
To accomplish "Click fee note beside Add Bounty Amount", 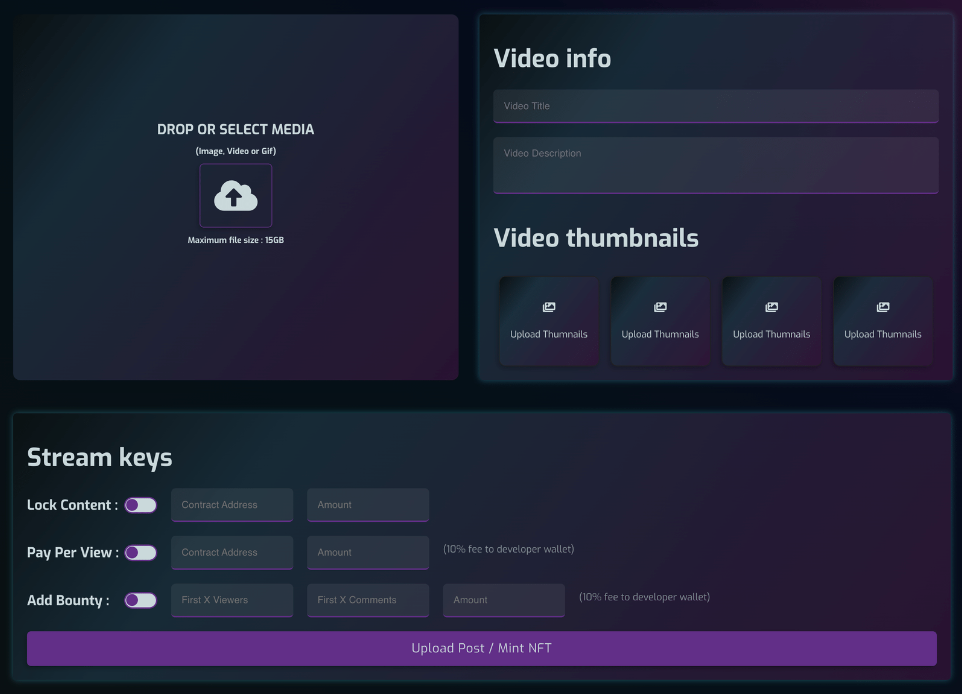I will point(644,597).
